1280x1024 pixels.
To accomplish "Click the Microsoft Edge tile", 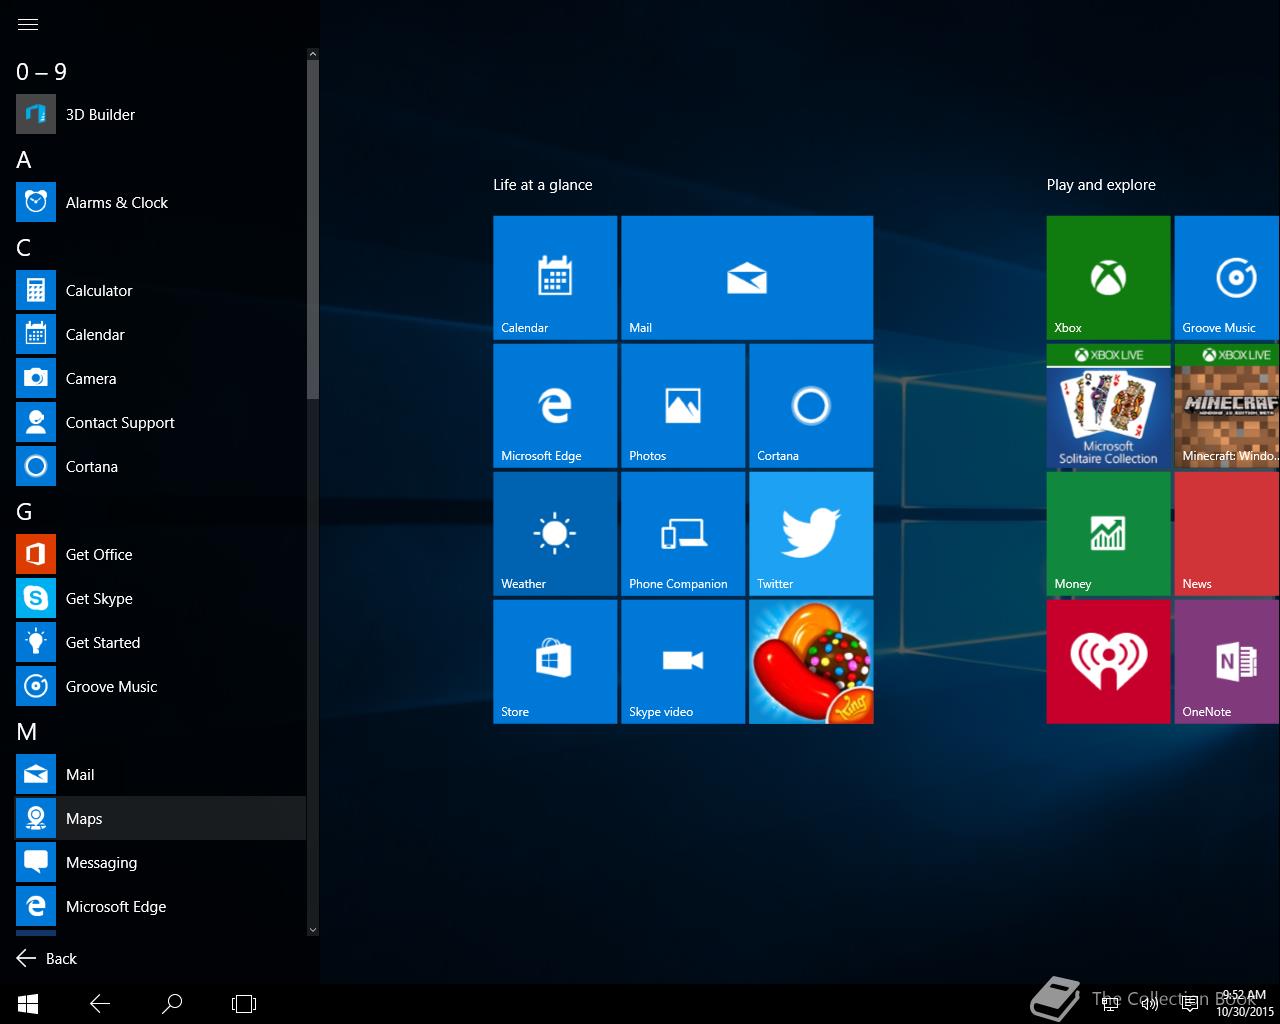I will [x=555, y=406].
